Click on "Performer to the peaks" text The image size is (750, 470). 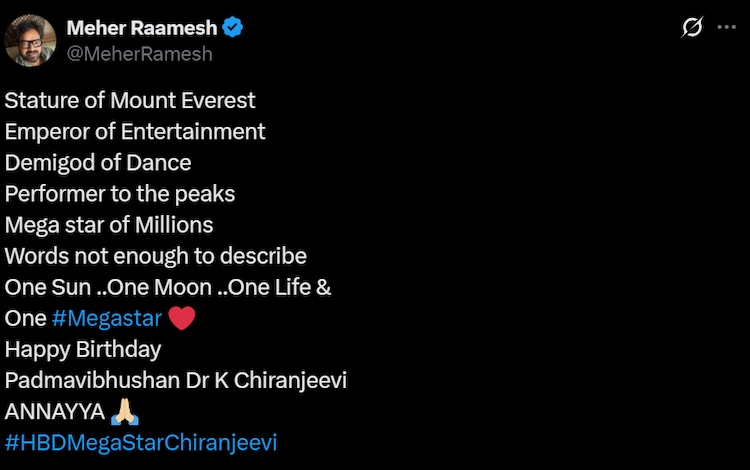pos(120,193)
